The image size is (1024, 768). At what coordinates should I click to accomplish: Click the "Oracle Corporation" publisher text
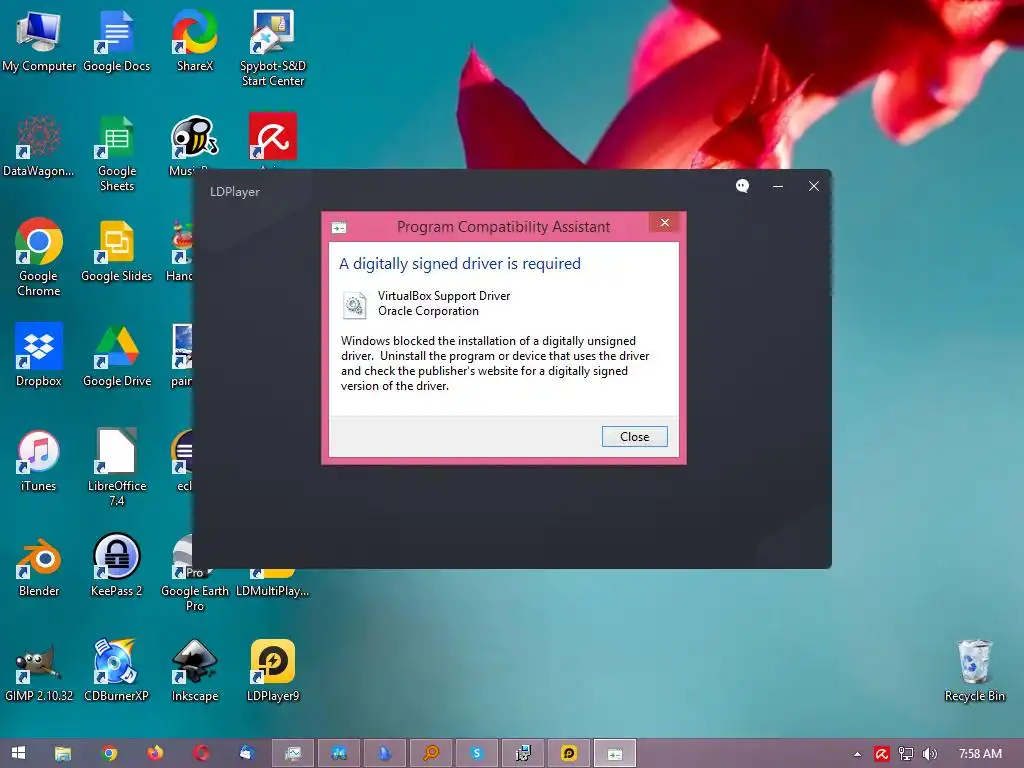click(x=428, y=311)
